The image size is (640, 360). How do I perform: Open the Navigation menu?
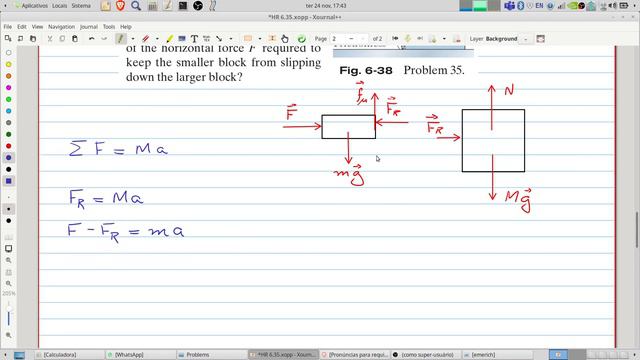(x=61, y=27)
